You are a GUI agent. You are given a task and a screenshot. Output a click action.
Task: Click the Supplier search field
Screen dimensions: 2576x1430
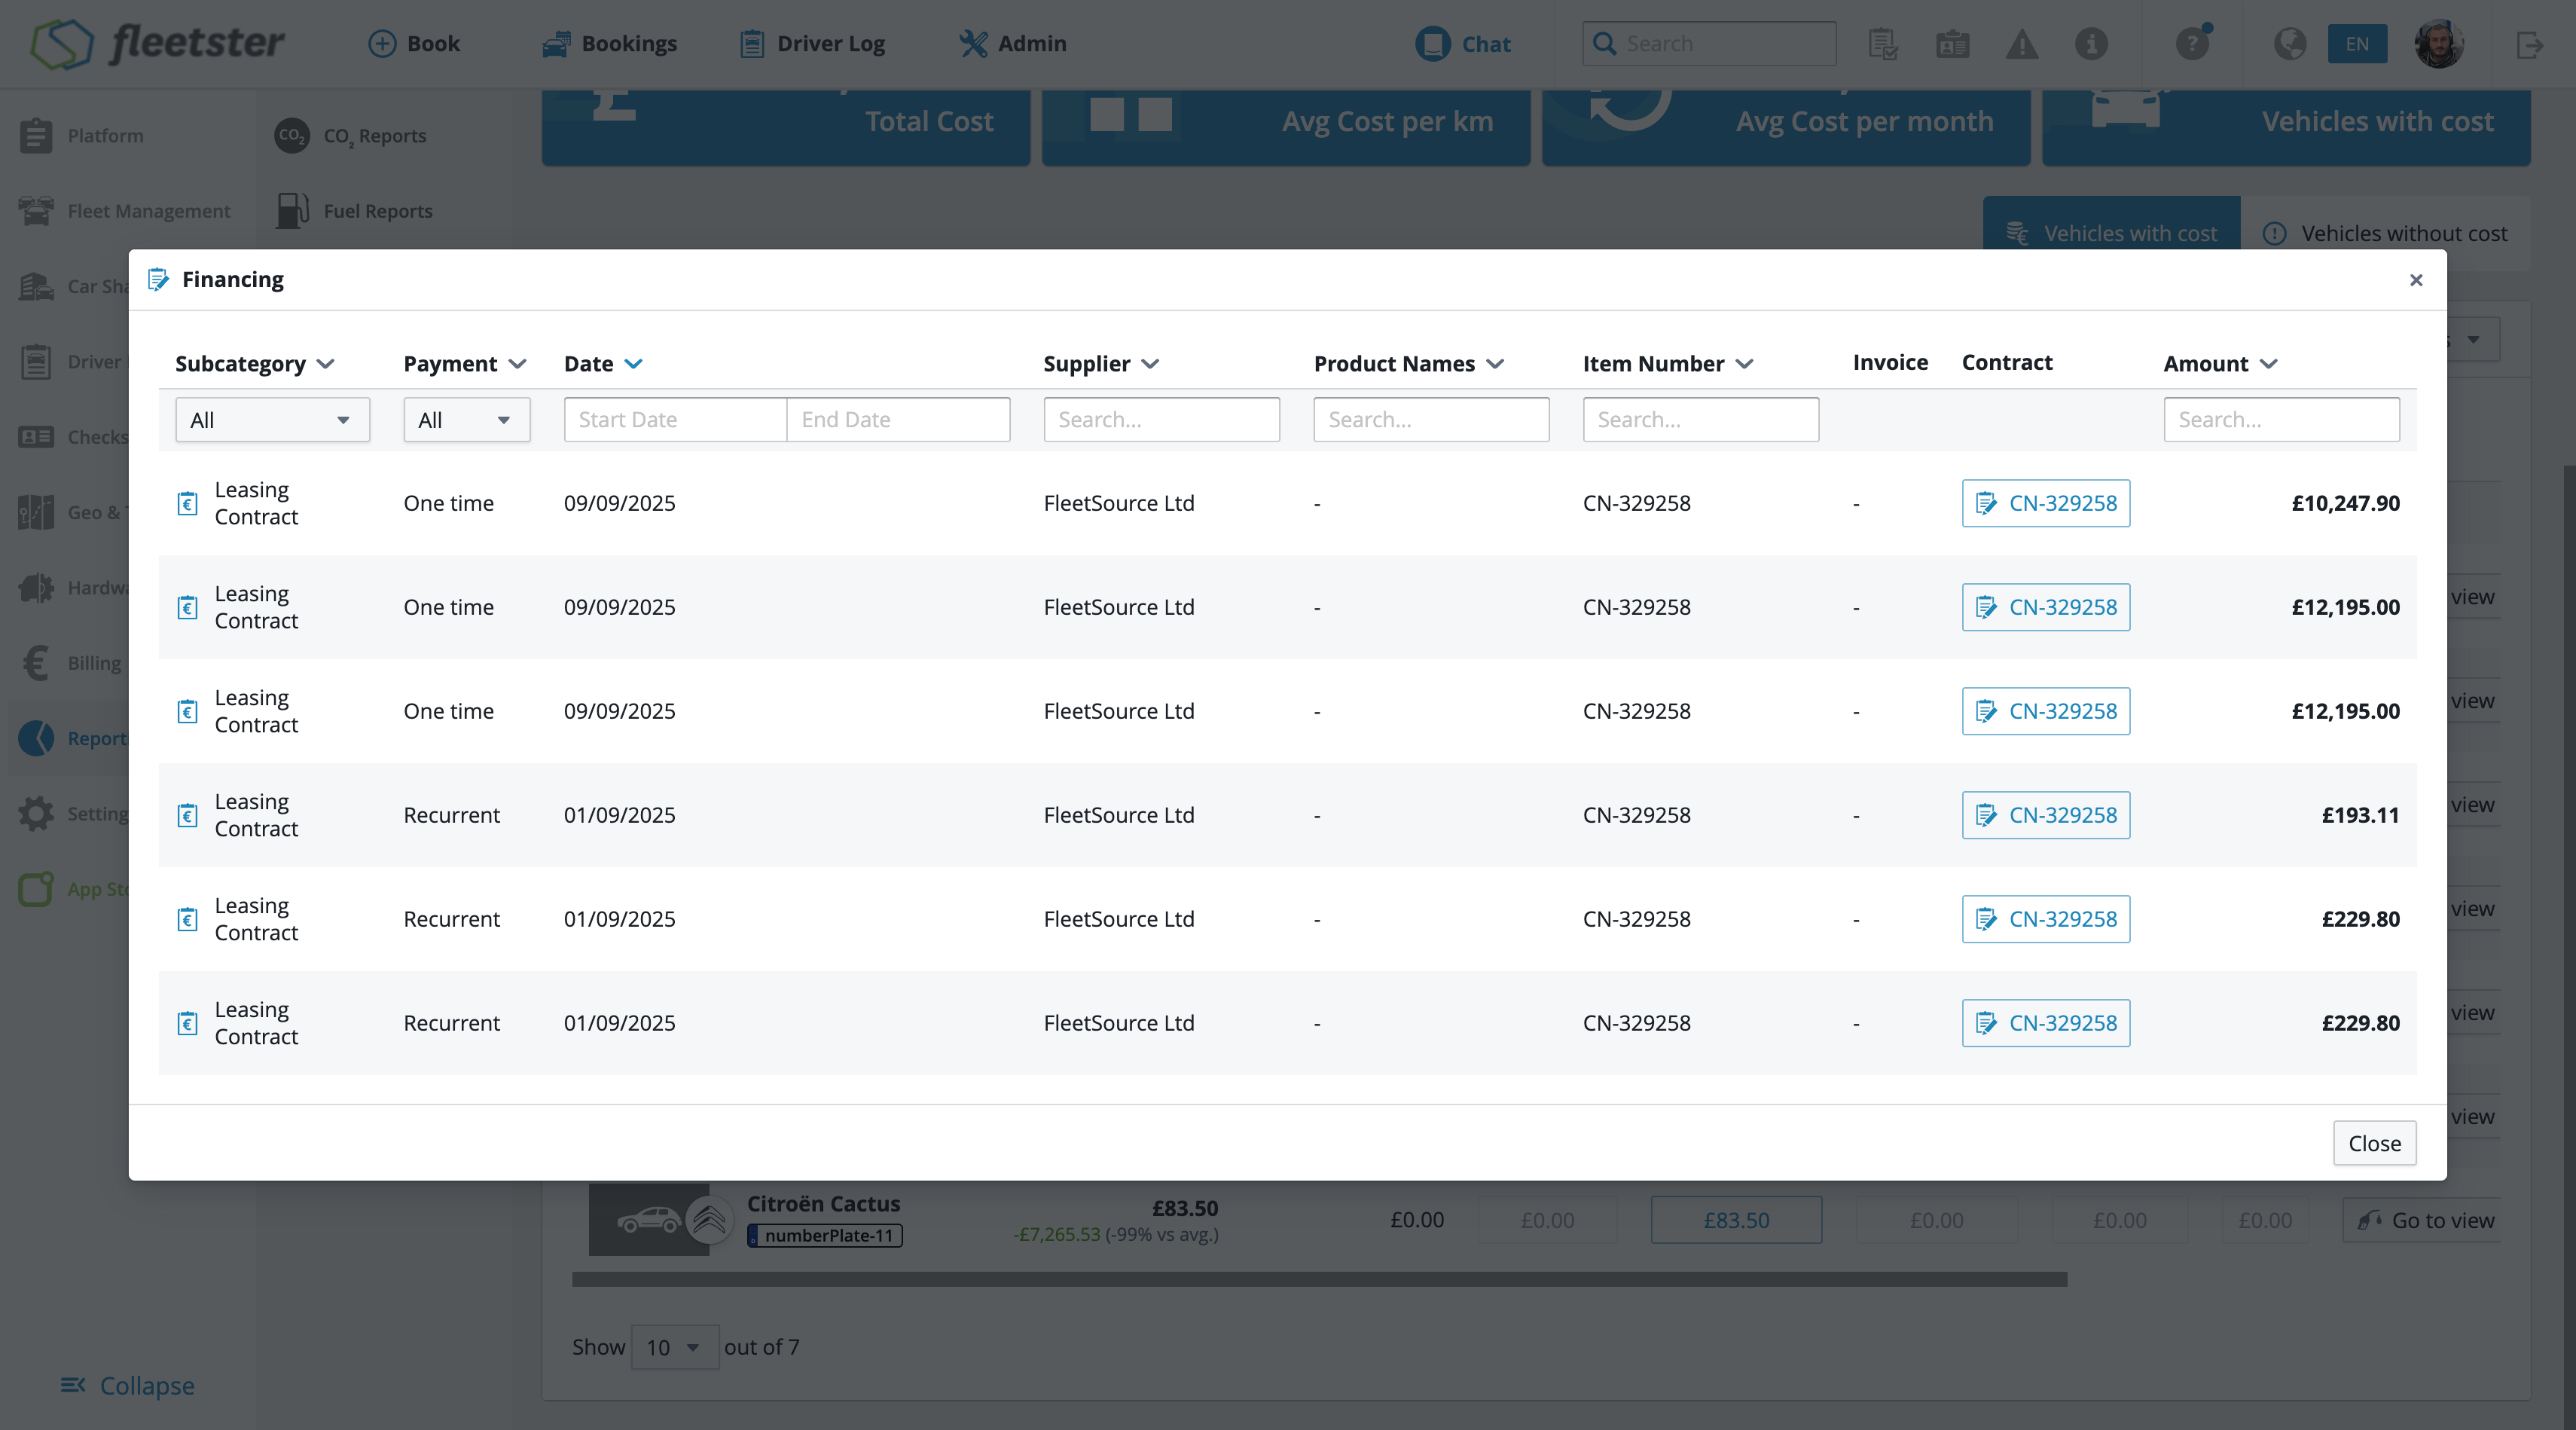pyautogui.click(x=1161, y=420)
